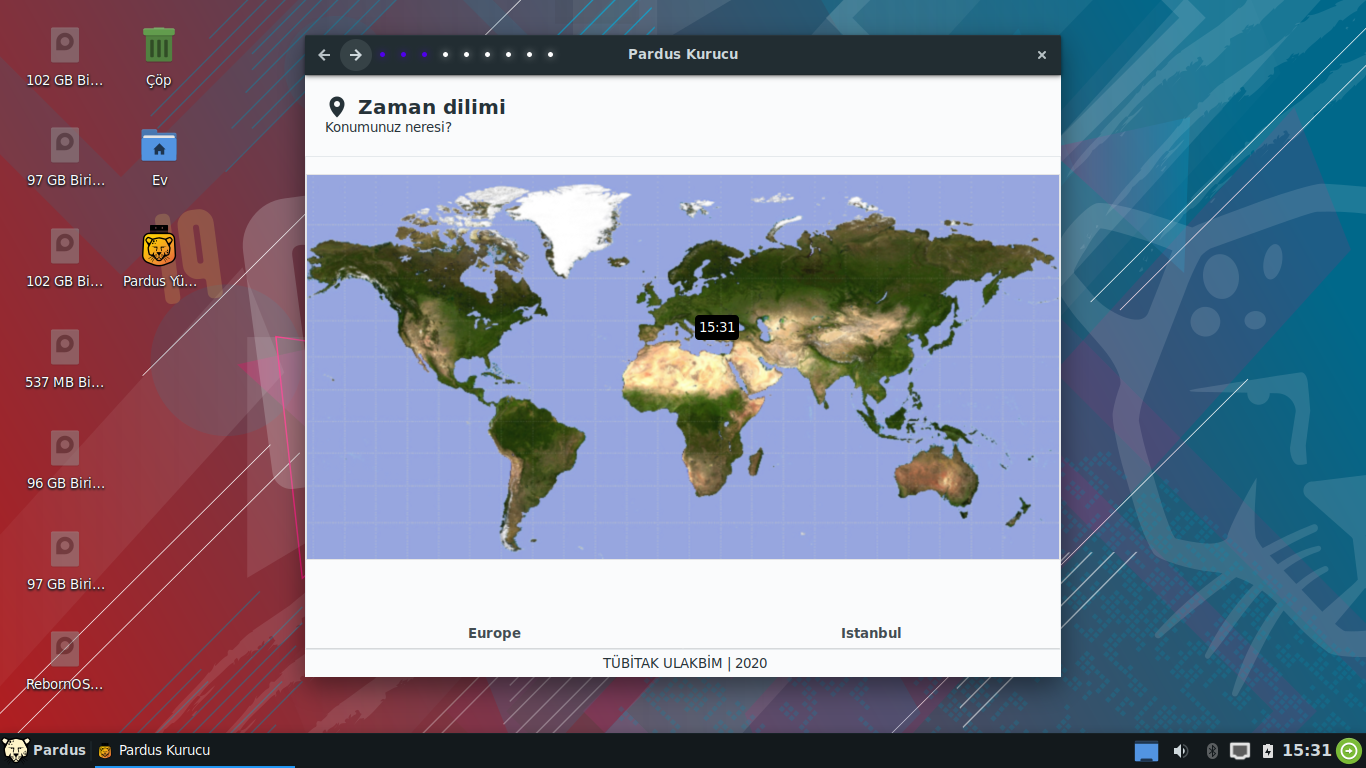Click the Bluetooth tray icon
This screenshot has width=1366, height=768.
pyautogui.click(x=1212, y=751)
